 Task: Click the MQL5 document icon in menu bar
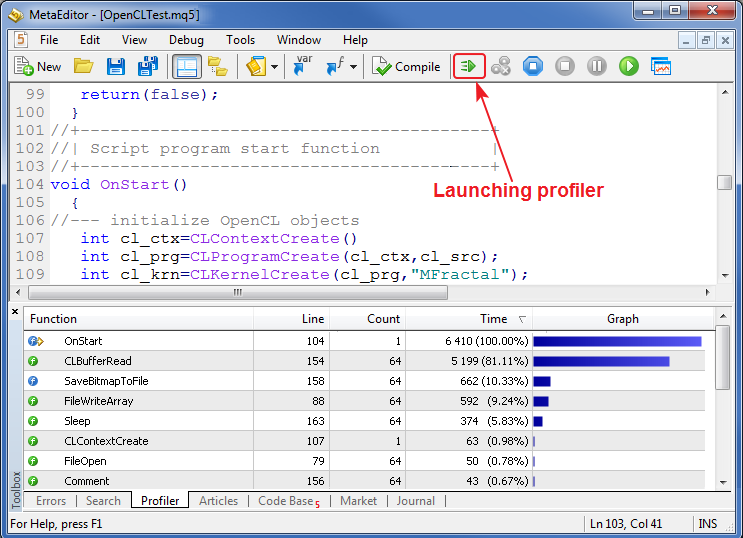[x=20, y=39]
